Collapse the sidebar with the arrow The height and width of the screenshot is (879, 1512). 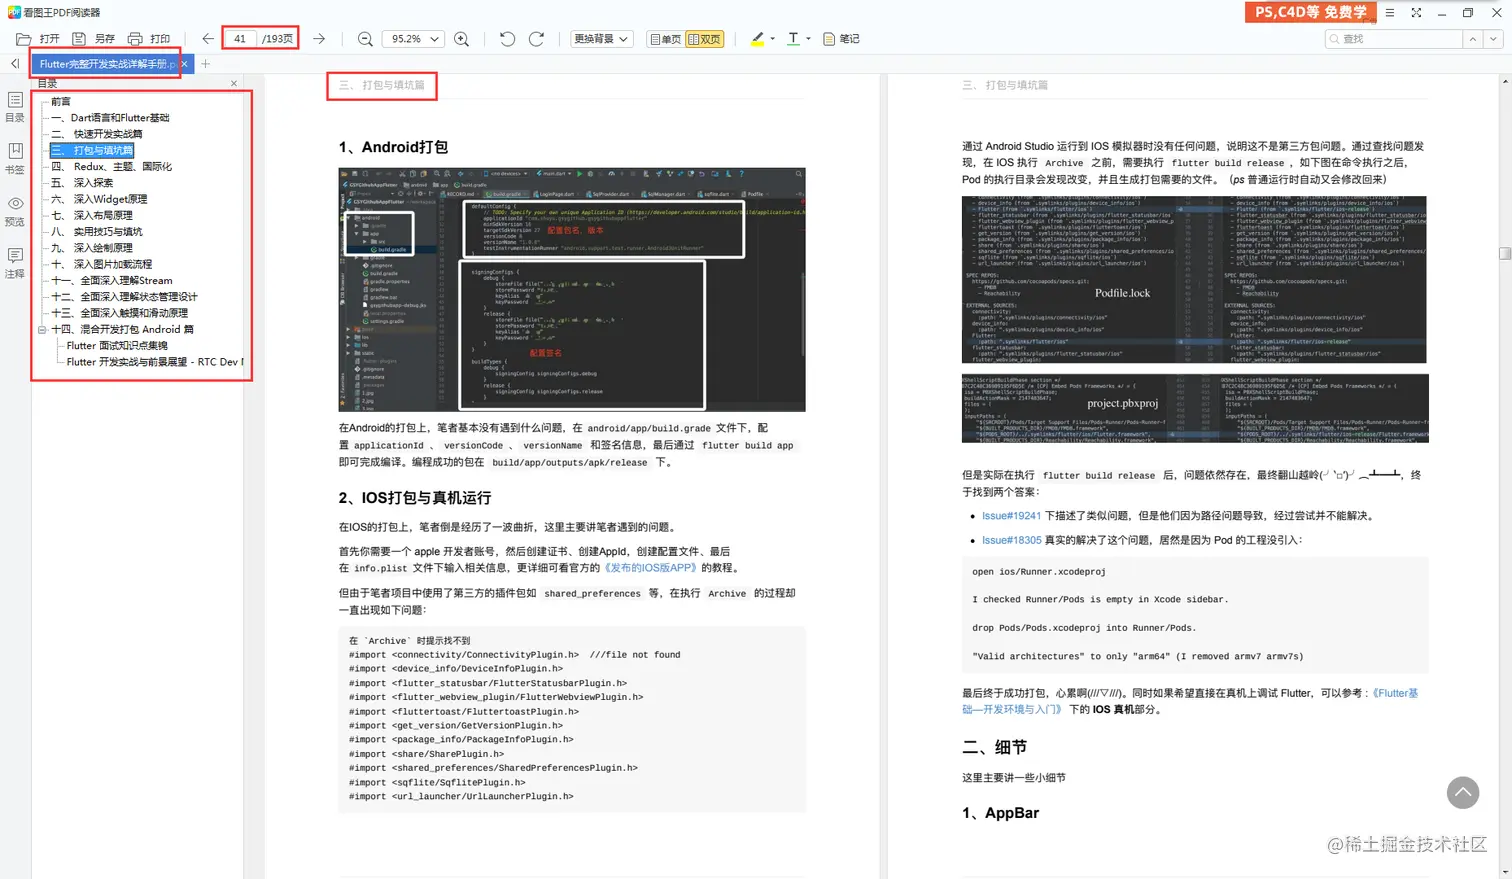pos(14,64)
